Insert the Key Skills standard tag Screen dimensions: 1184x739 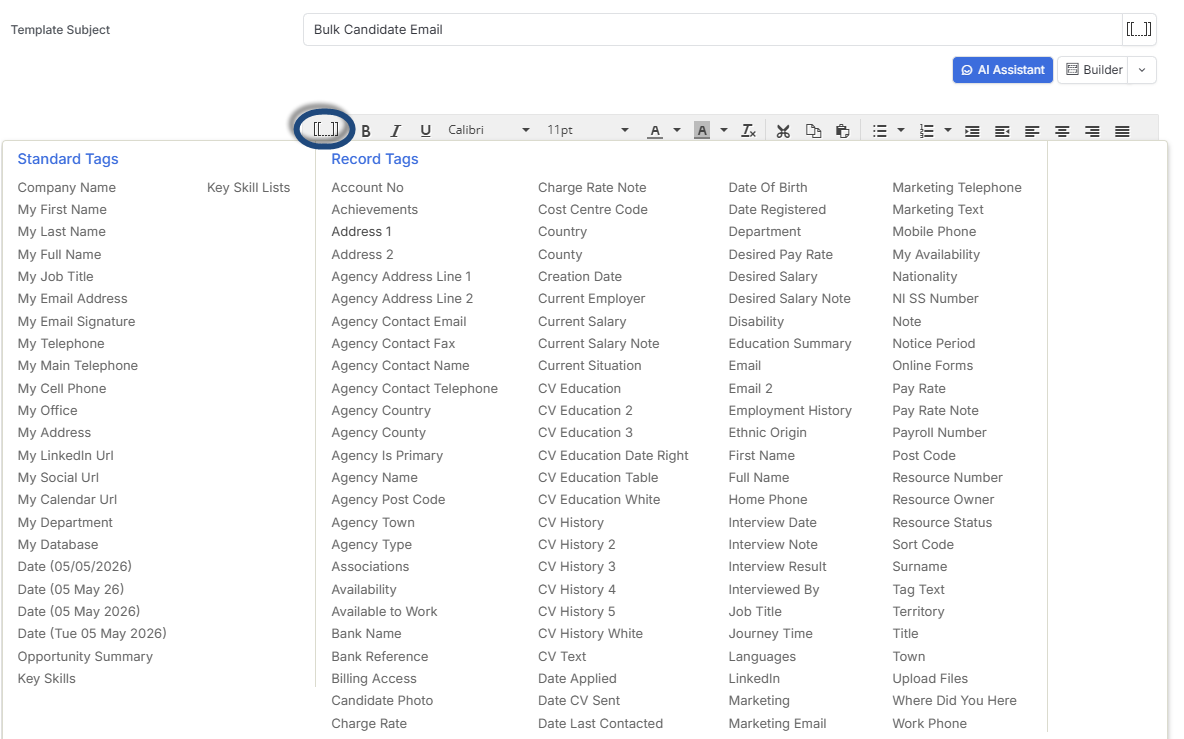coord(46,679)
